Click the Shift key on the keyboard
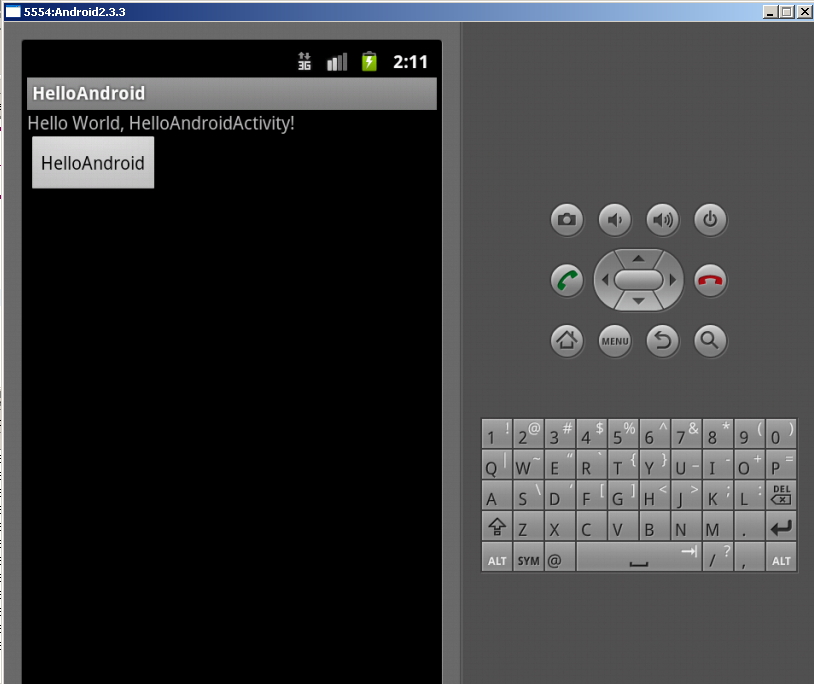Image resolution: width=814 pixels, height=684 pixels. point(497,526)
